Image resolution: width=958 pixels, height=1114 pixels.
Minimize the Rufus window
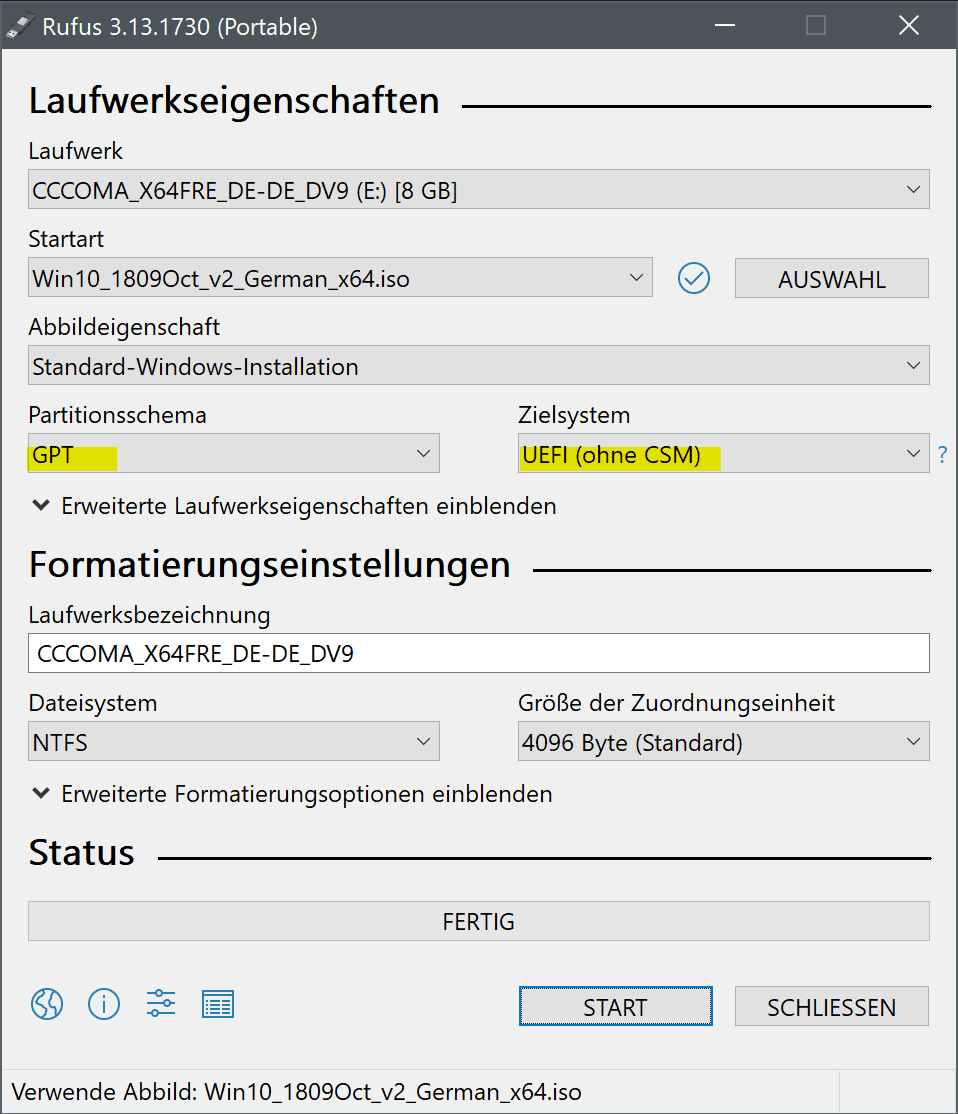point(725,26)
